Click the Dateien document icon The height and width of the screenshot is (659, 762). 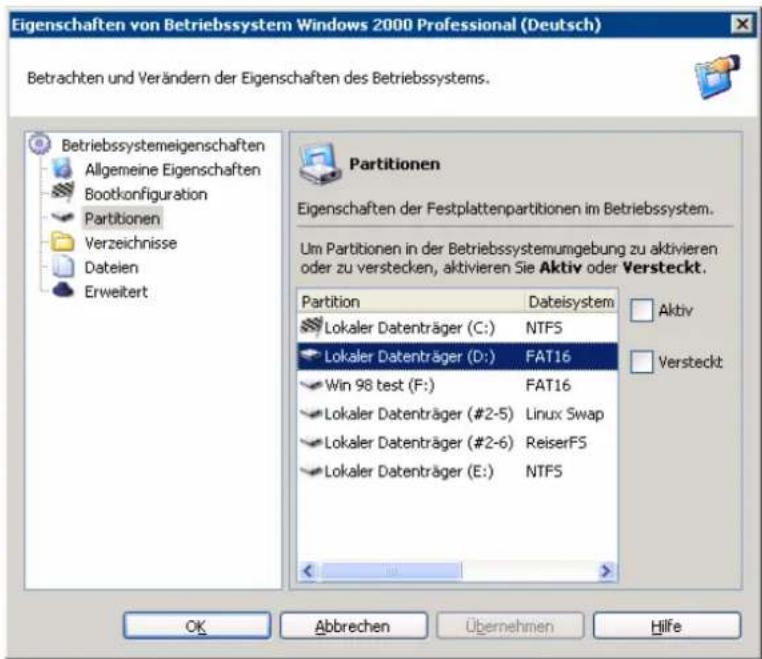tap(63, 267)
